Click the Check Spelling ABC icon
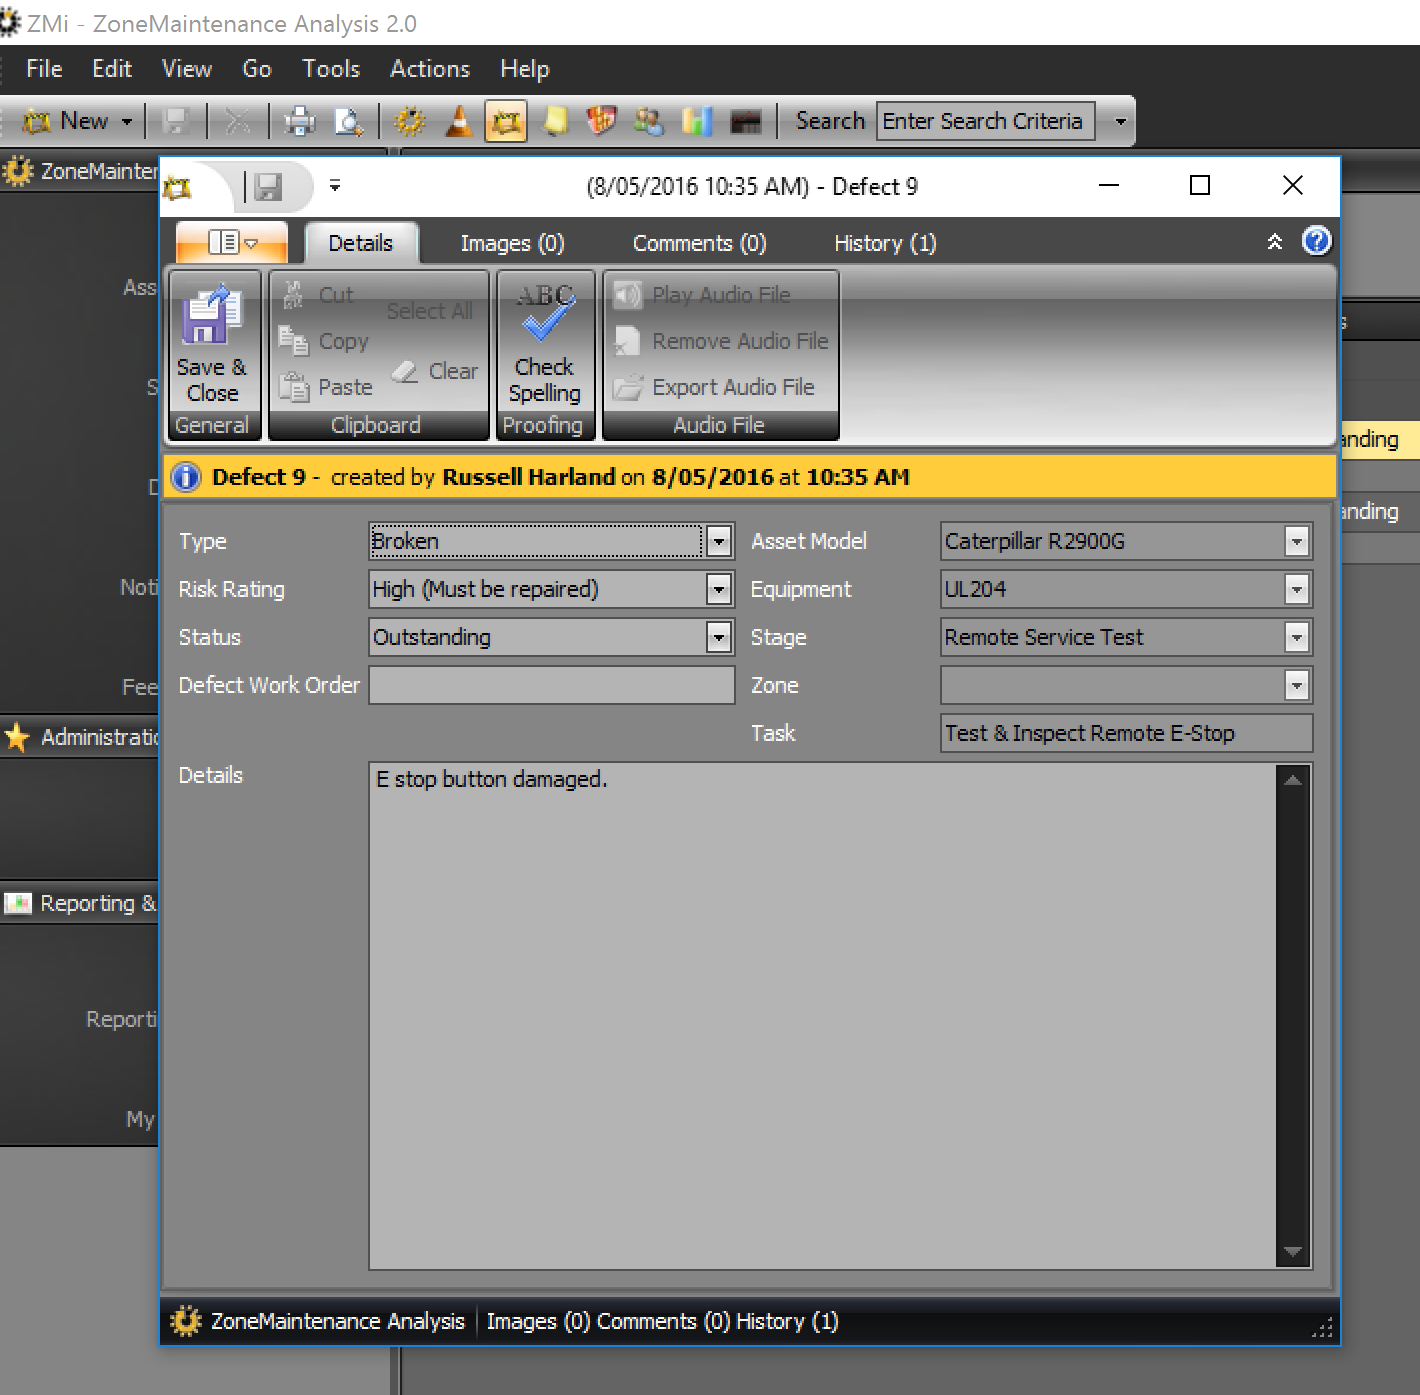Screen dimensions: 1420x1395 [x=545, y=312]
